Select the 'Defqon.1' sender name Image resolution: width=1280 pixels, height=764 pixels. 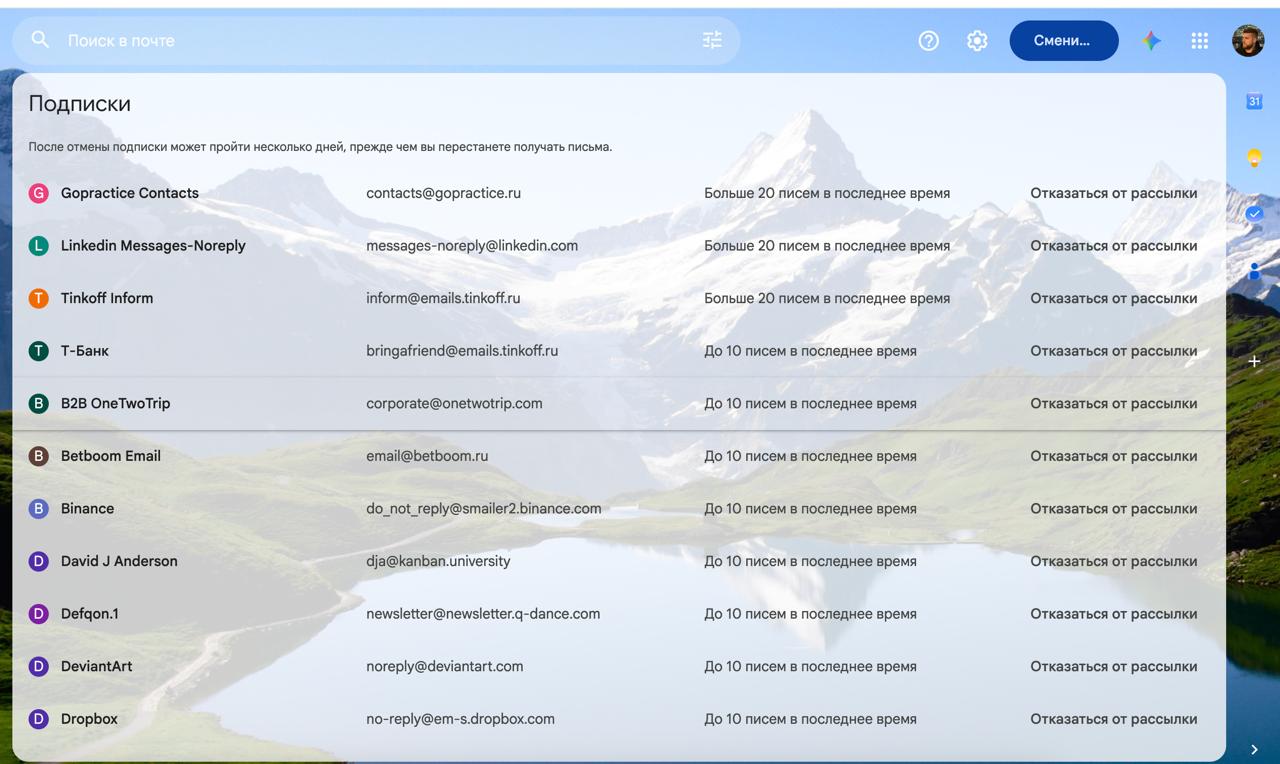90,614
